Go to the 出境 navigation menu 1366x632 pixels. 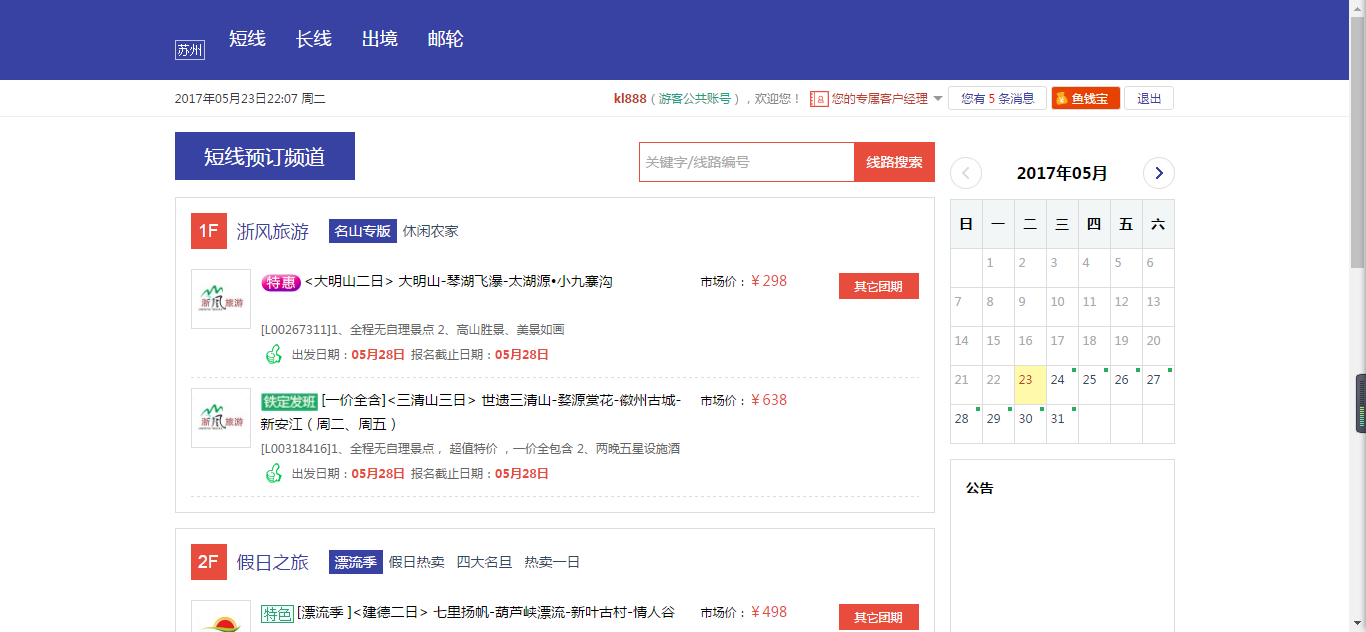(380, 39)
